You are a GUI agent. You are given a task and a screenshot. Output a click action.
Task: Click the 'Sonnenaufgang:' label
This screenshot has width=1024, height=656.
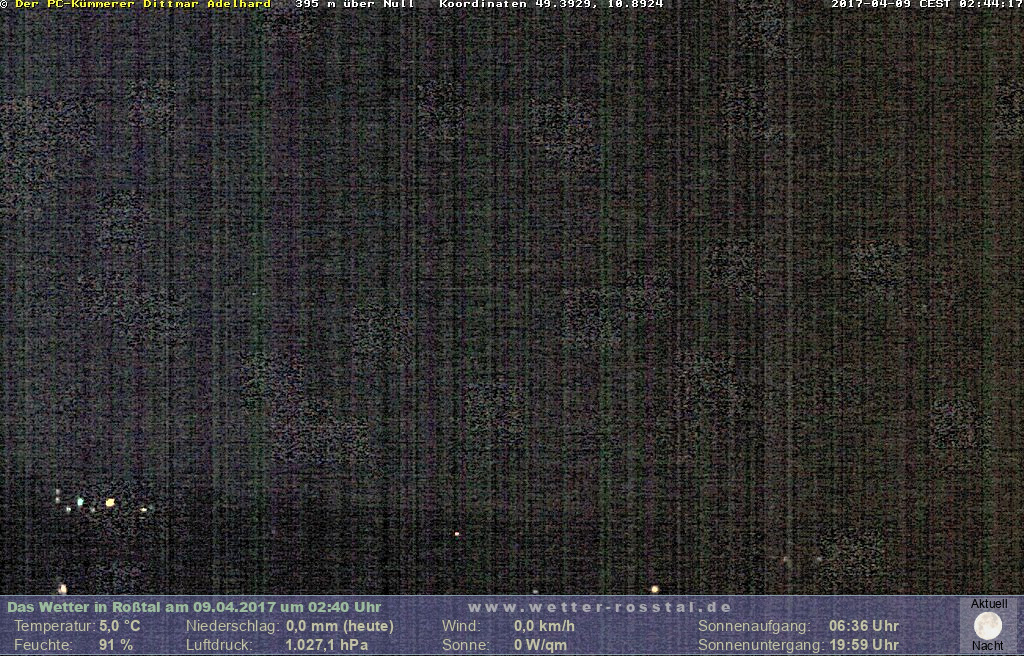coord(754,626)
